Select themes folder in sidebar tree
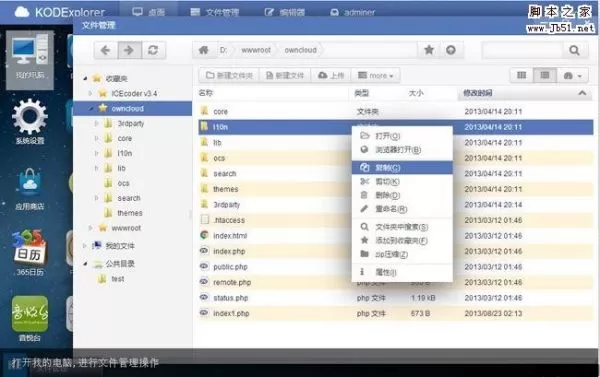 pos(130,213)
